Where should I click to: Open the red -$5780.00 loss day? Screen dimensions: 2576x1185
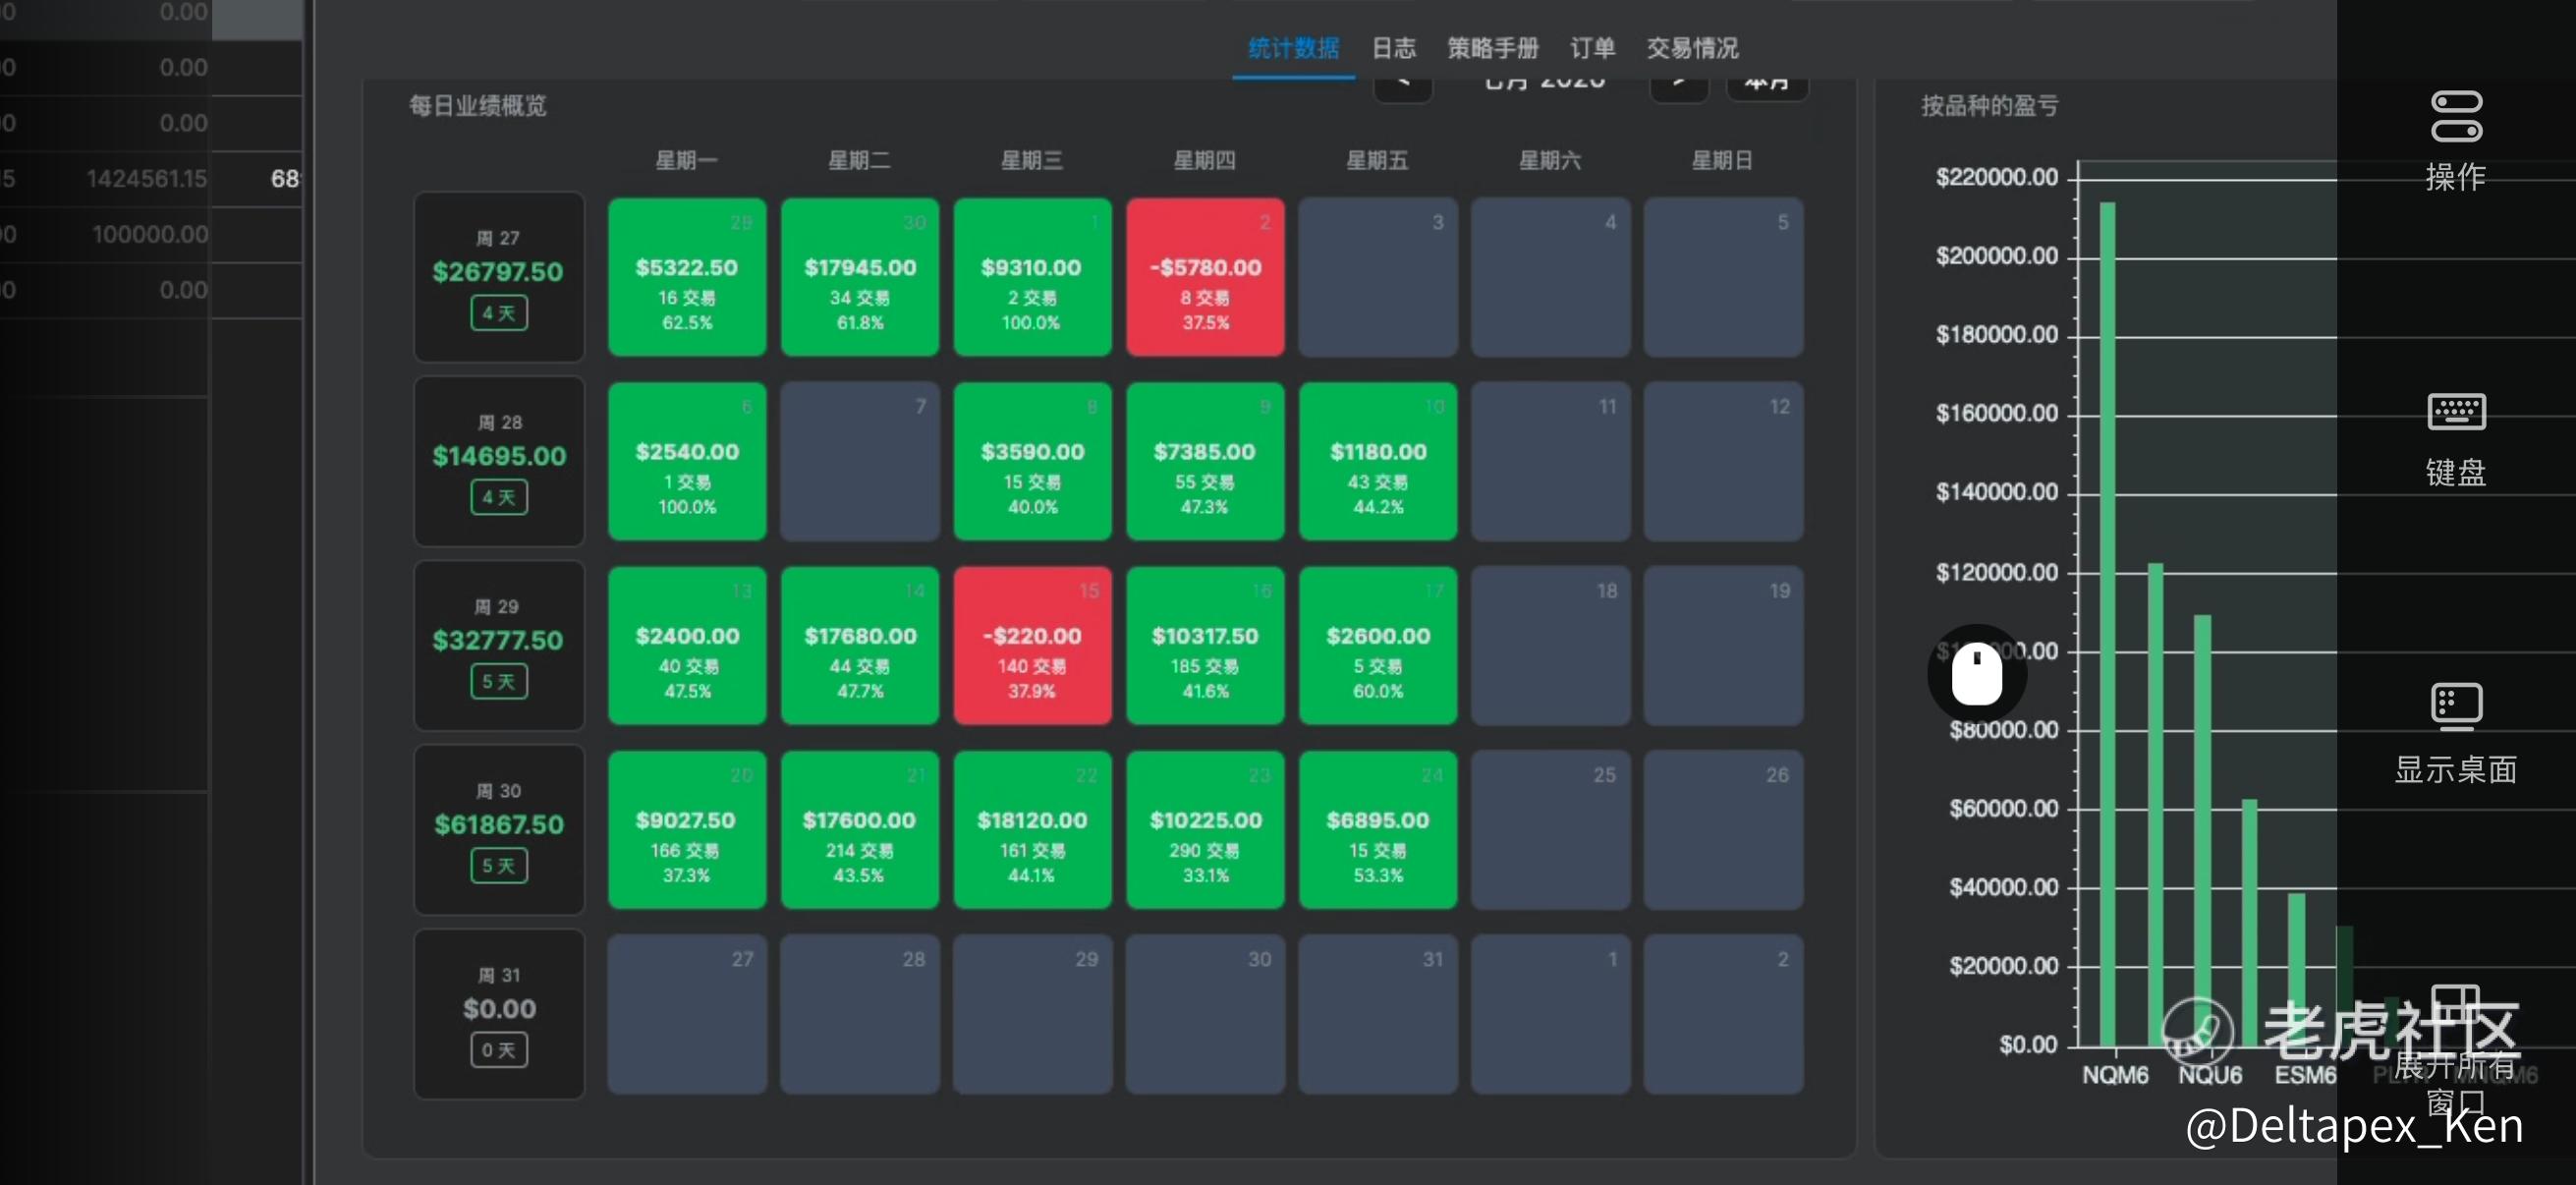pos(1205,277)
